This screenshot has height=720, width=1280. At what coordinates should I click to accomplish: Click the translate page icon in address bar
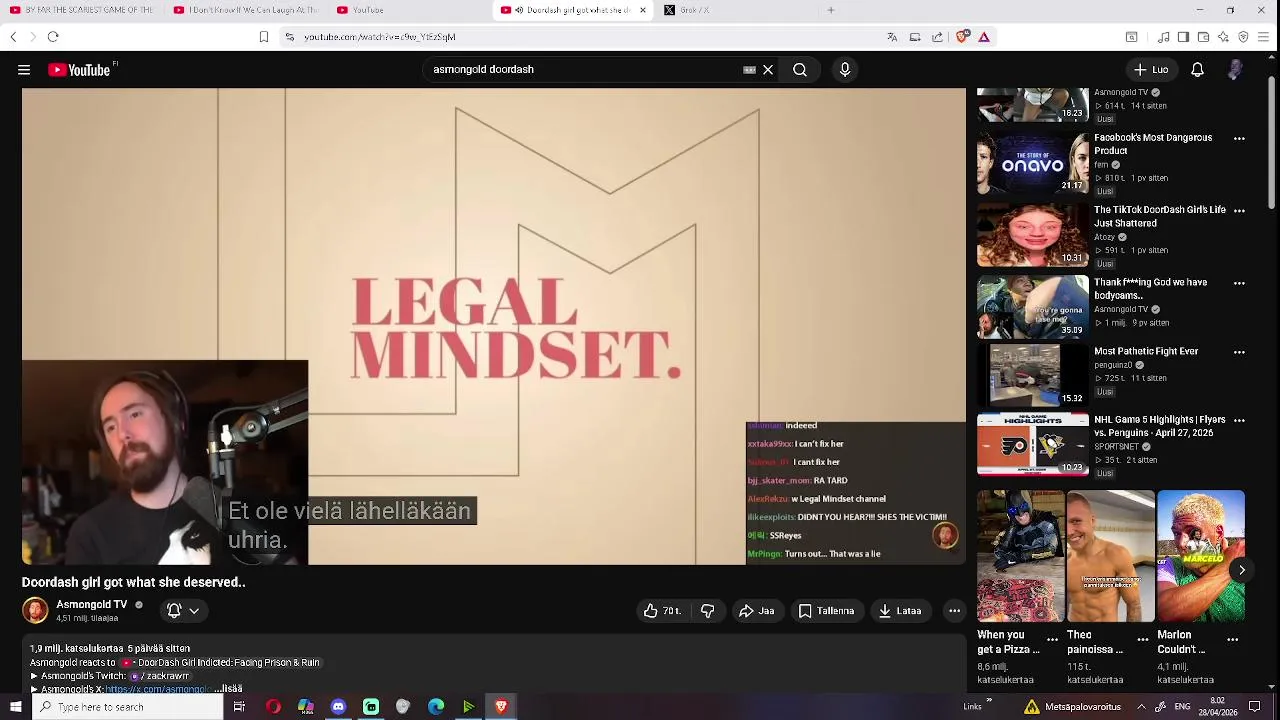click(x=892, y=37)
